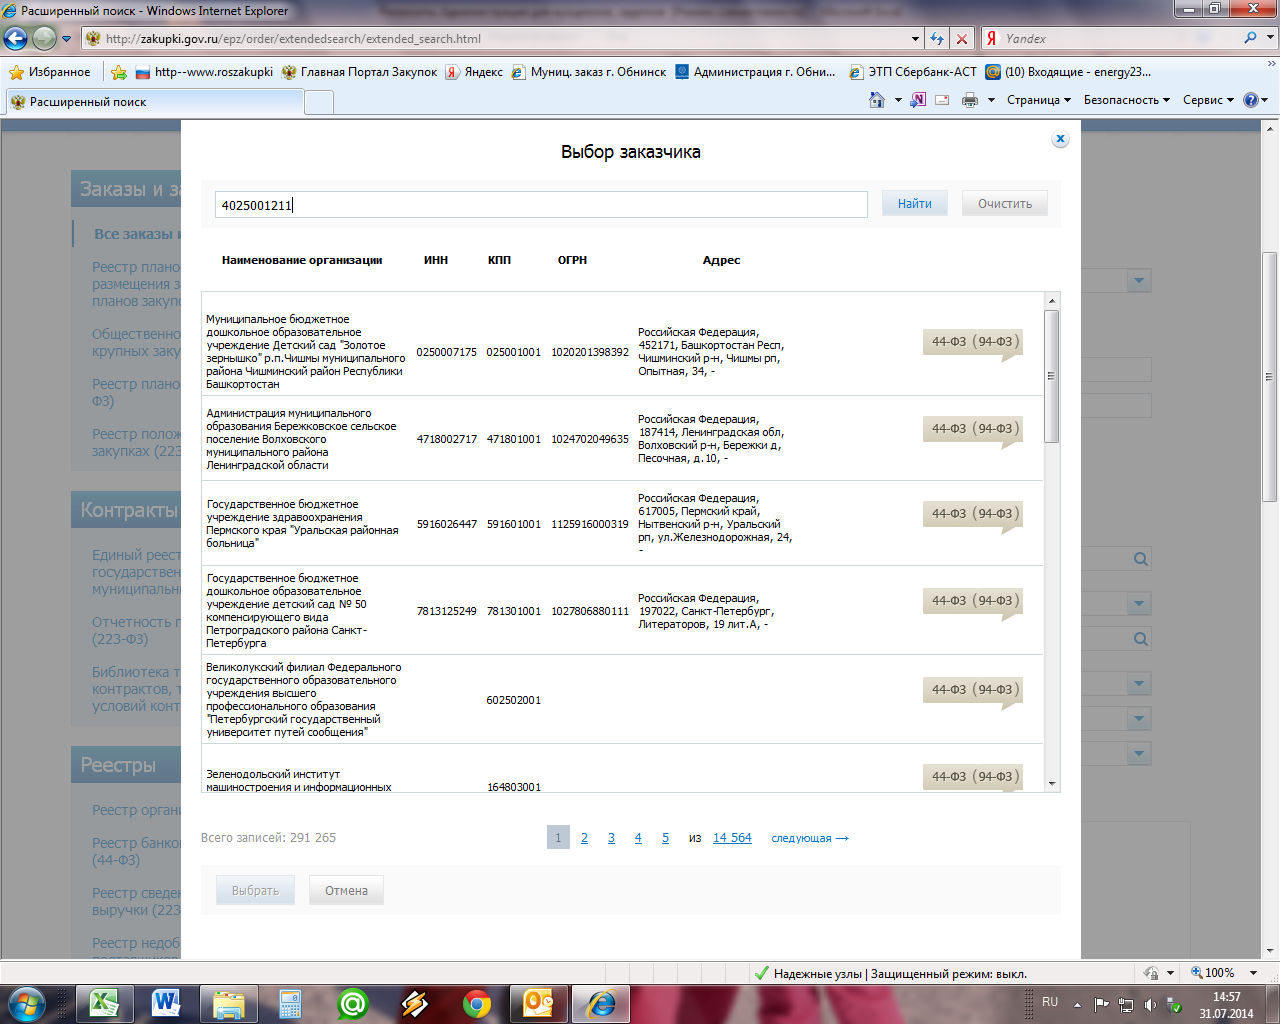Viewport: 1280px width, 1024px height.
Task: Click the customer search input field
Action: pyautogui.click(x=540, y=205)
